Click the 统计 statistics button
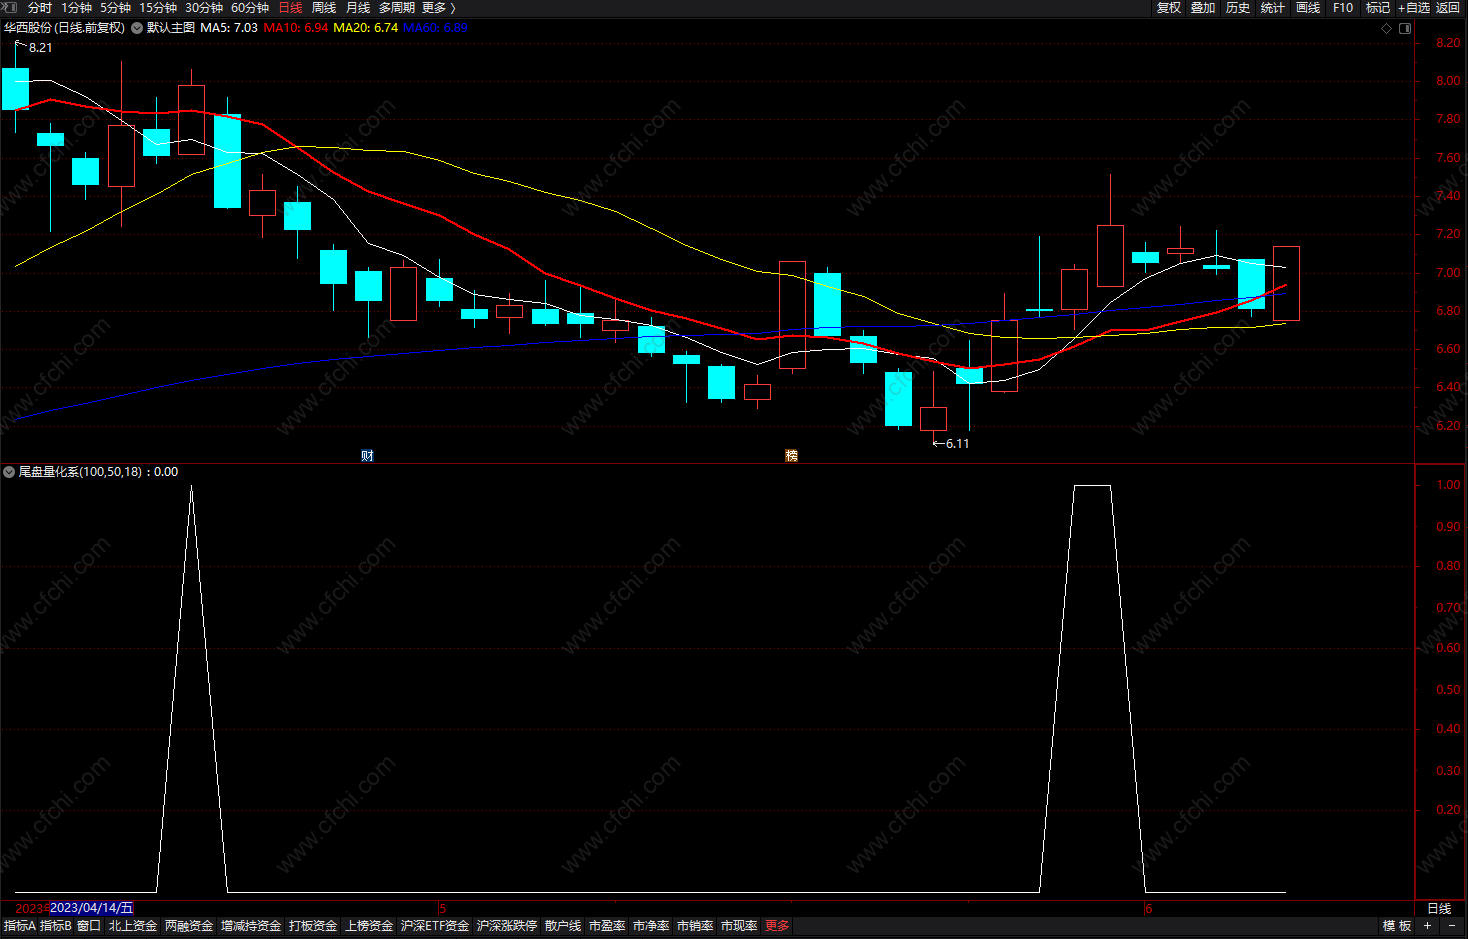Viewport: 1468px width, 939px height. pos(1273,8)
